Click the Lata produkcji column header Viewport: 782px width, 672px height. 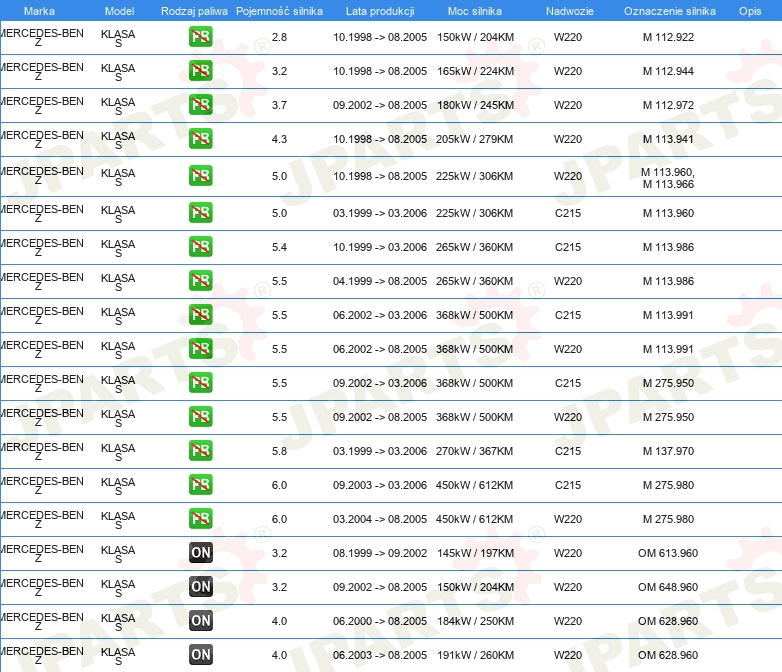380,11
